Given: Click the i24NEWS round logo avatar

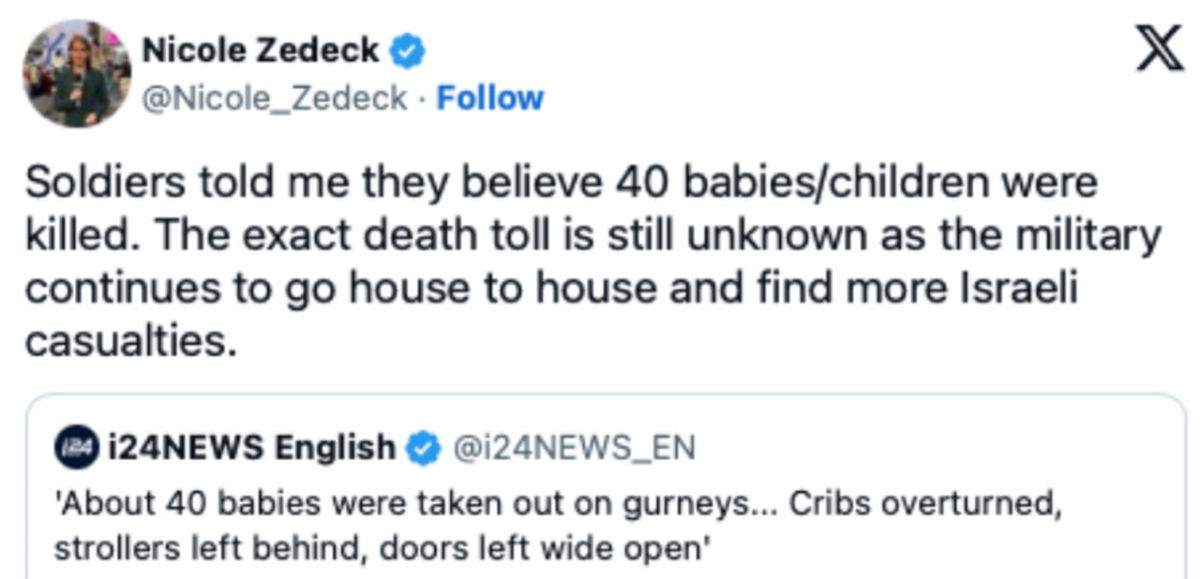Looking at the screenshot, I should coord(74,446).
